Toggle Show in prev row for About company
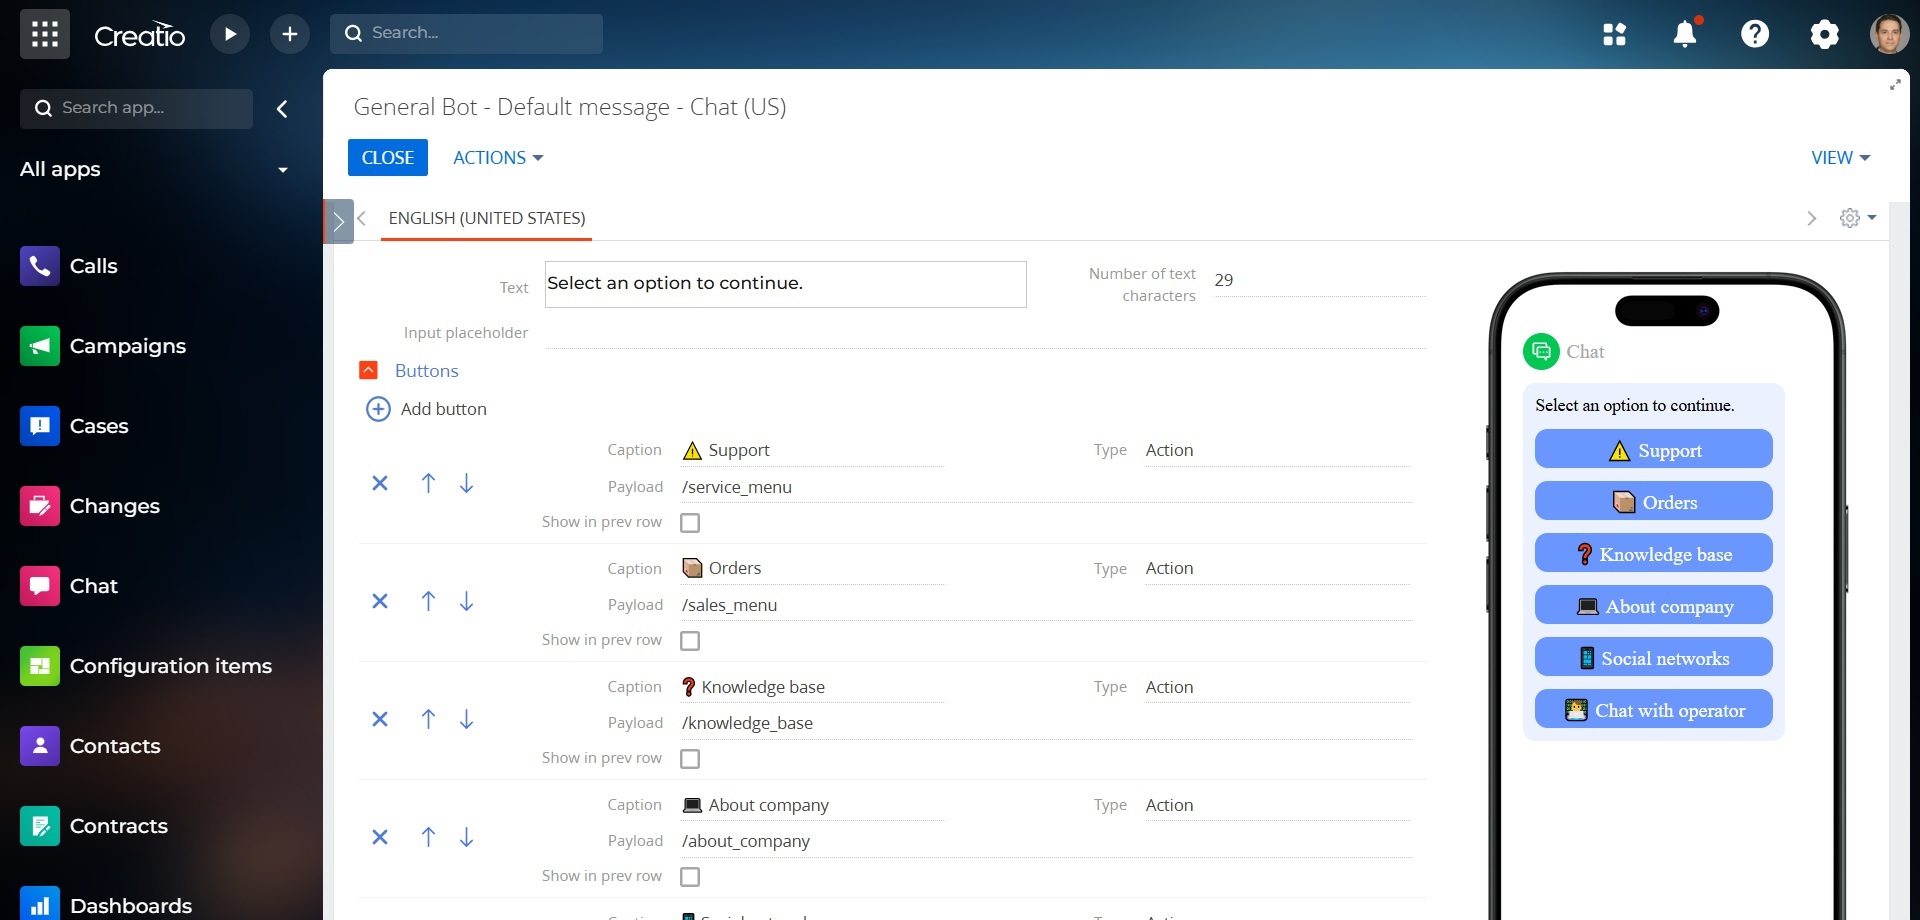 pyautogui.click(x=690, y=877)
